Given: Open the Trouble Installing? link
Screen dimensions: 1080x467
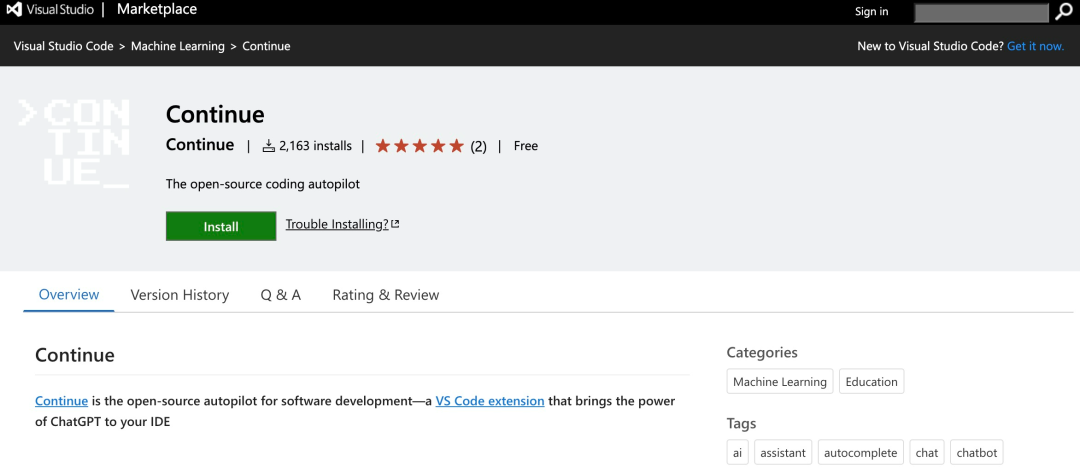Looking at the screenshot, I should pos(337,225).
